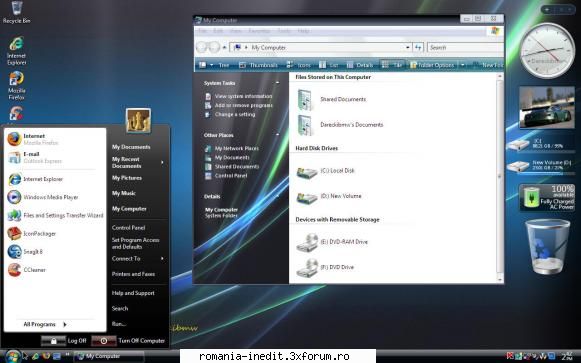Click the chess user picture in Start menu
Screen dimensions: 581x363
[138, 121]
